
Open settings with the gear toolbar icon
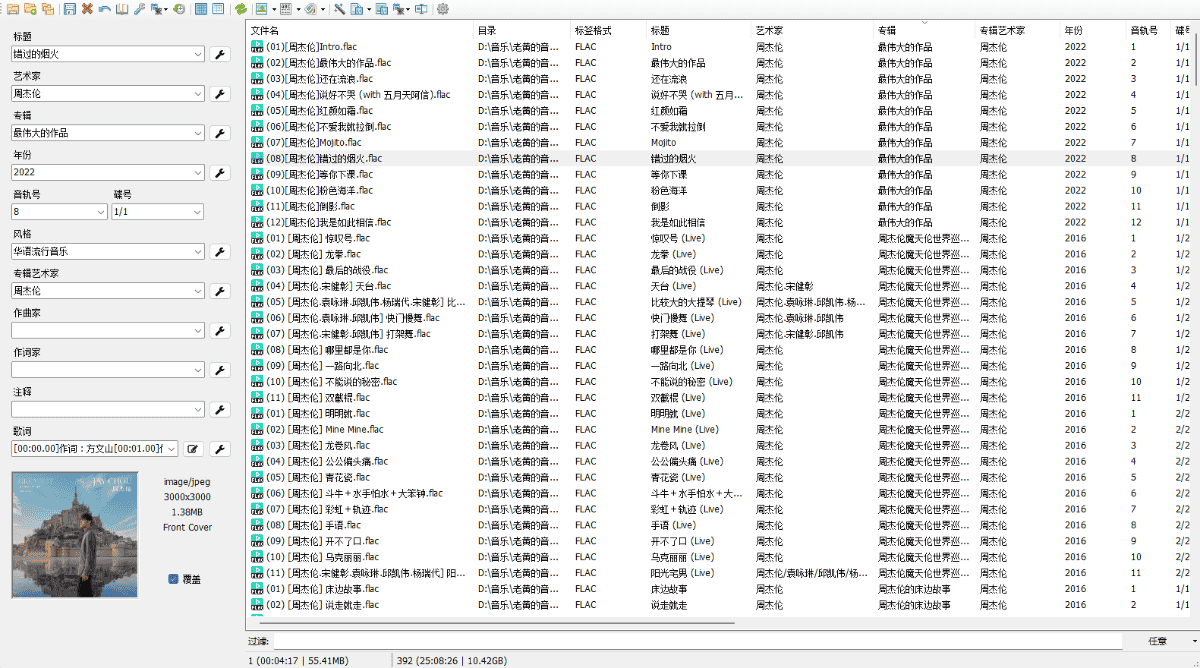click(443, 9)
